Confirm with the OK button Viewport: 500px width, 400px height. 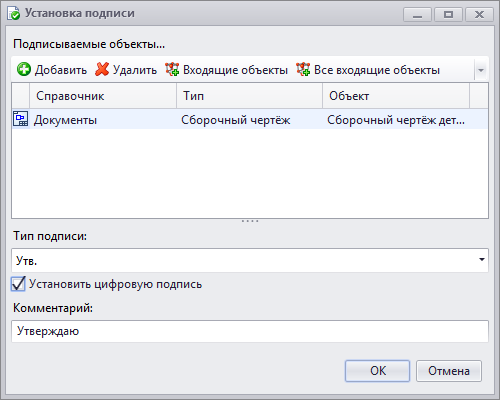click(x=377, y=371)
